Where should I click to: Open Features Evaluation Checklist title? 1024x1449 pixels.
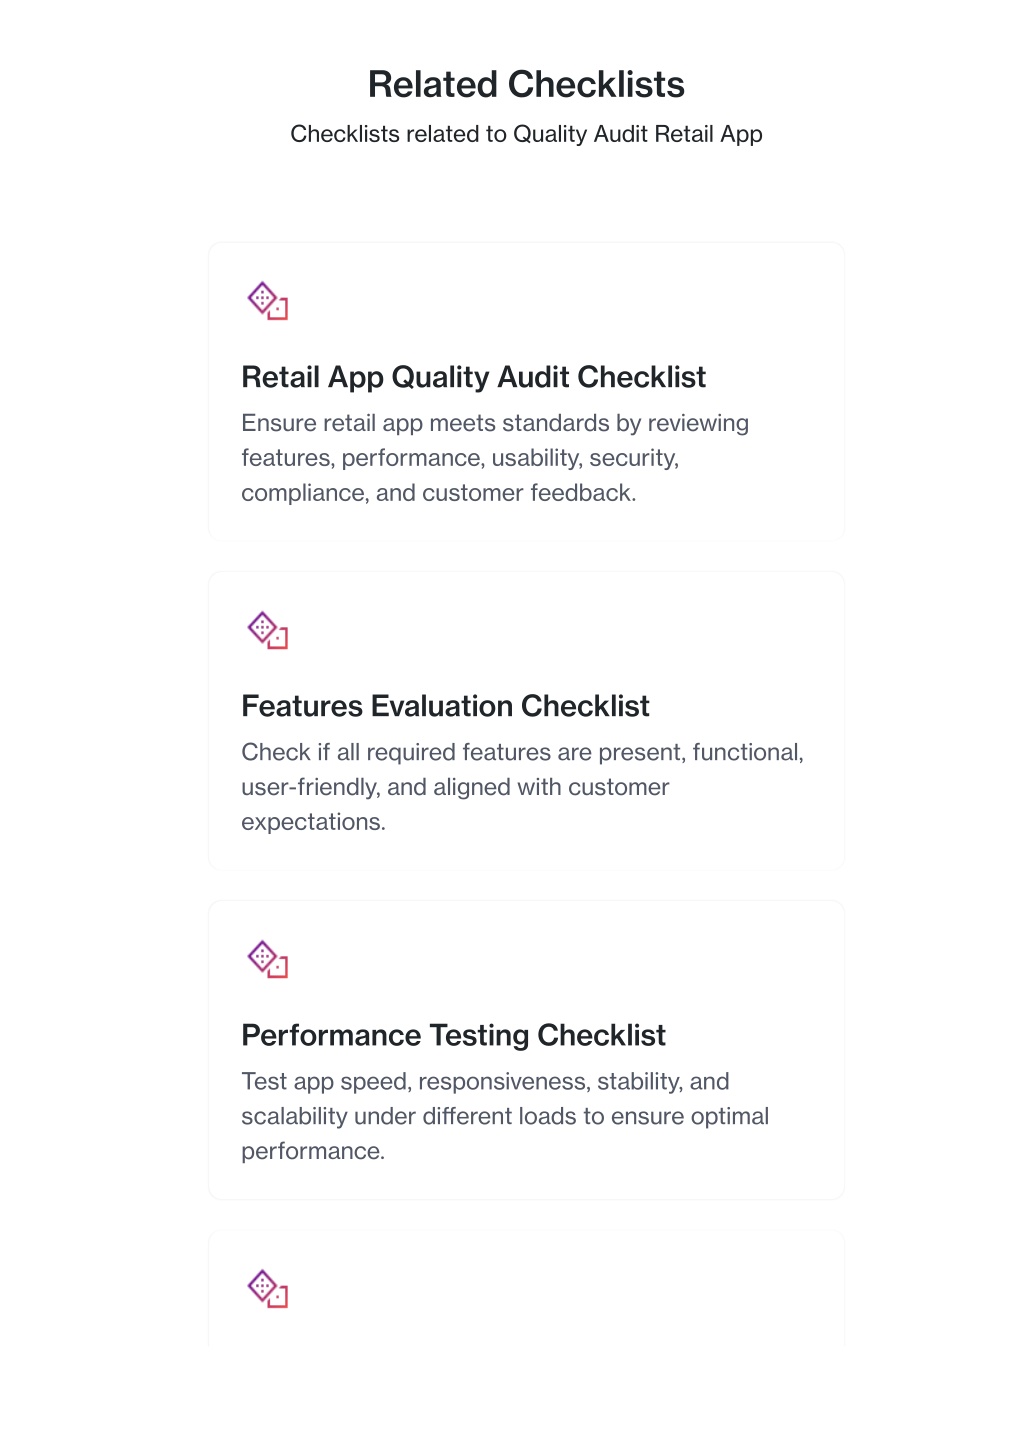pyautogui.click(x=445, y=706)
